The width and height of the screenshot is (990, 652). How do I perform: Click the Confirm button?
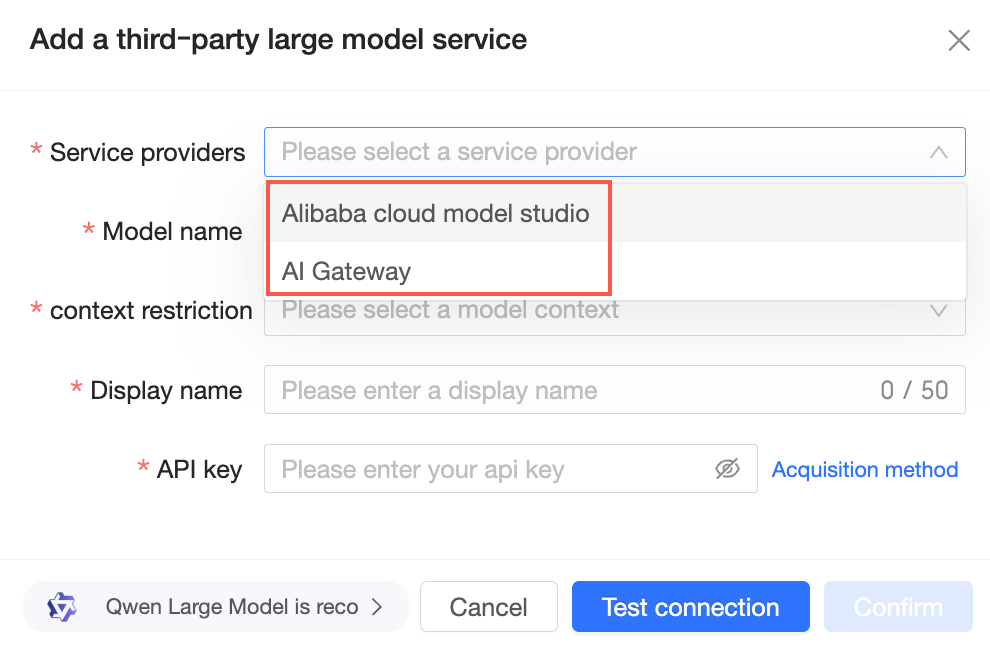898,607
